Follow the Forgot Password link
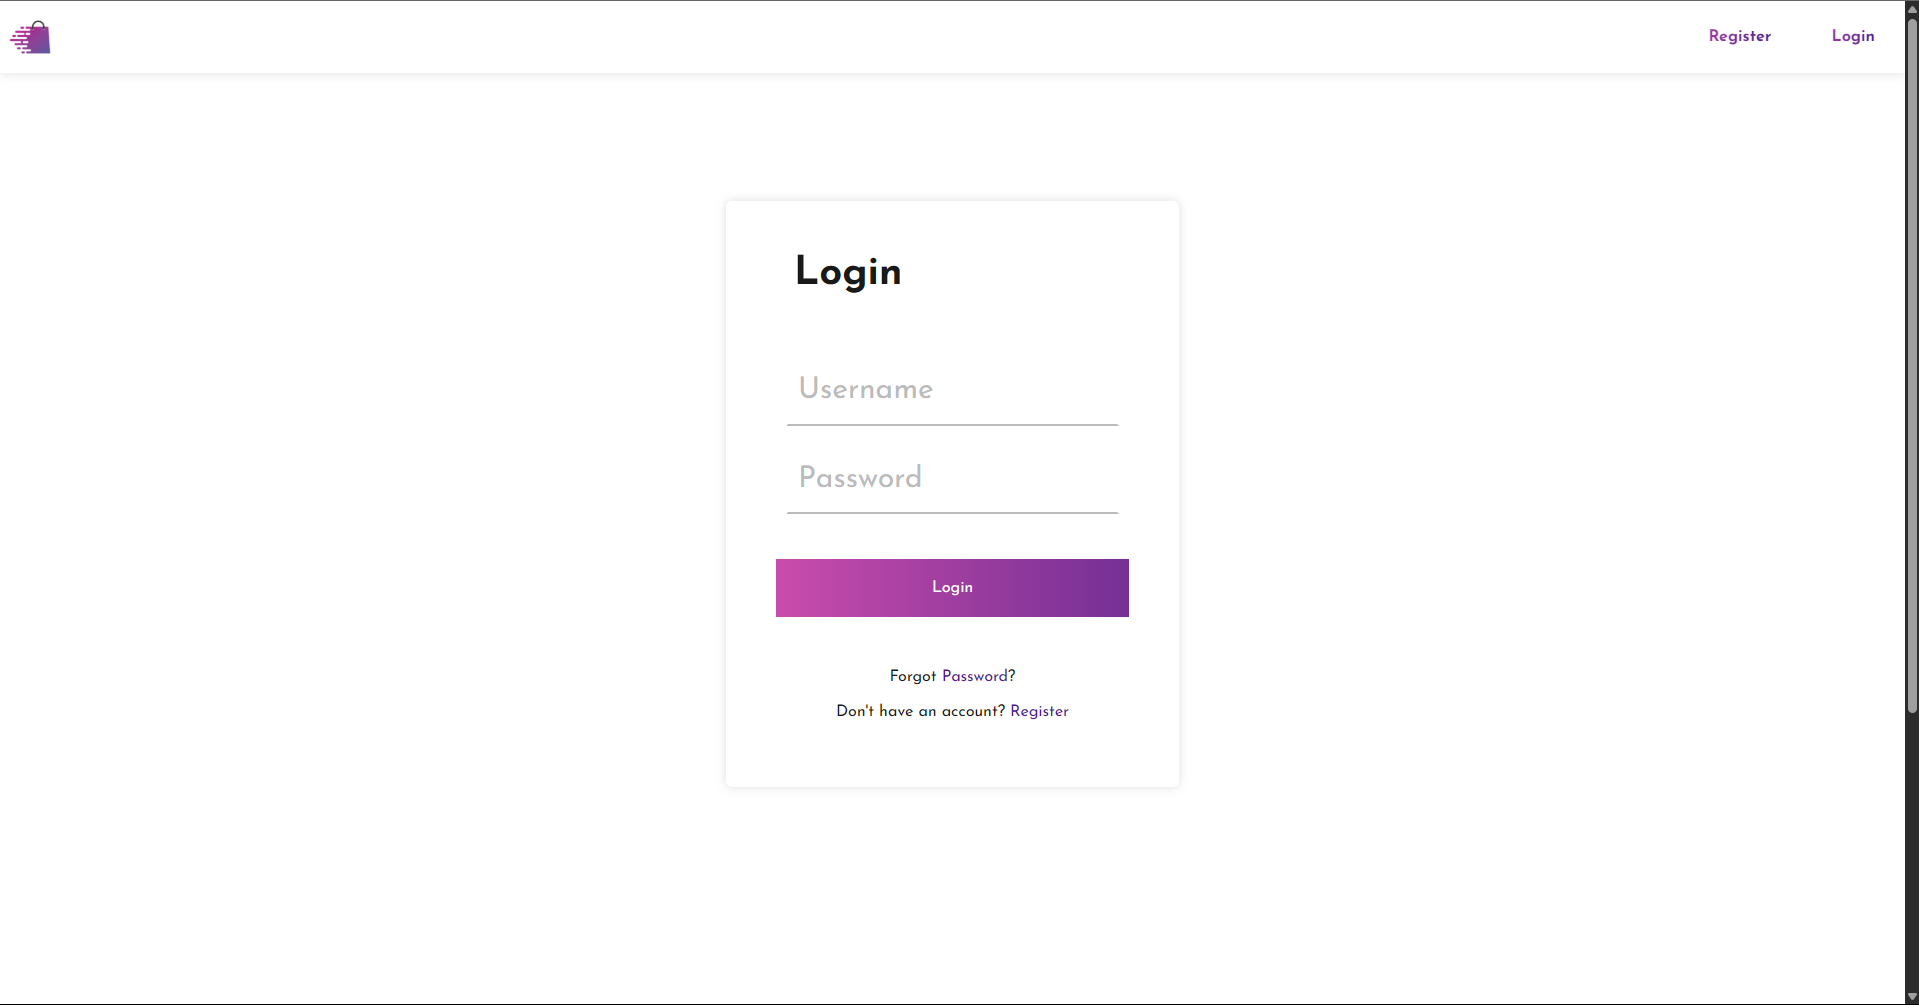The image size is (1919, 1005). click(975, 676)
